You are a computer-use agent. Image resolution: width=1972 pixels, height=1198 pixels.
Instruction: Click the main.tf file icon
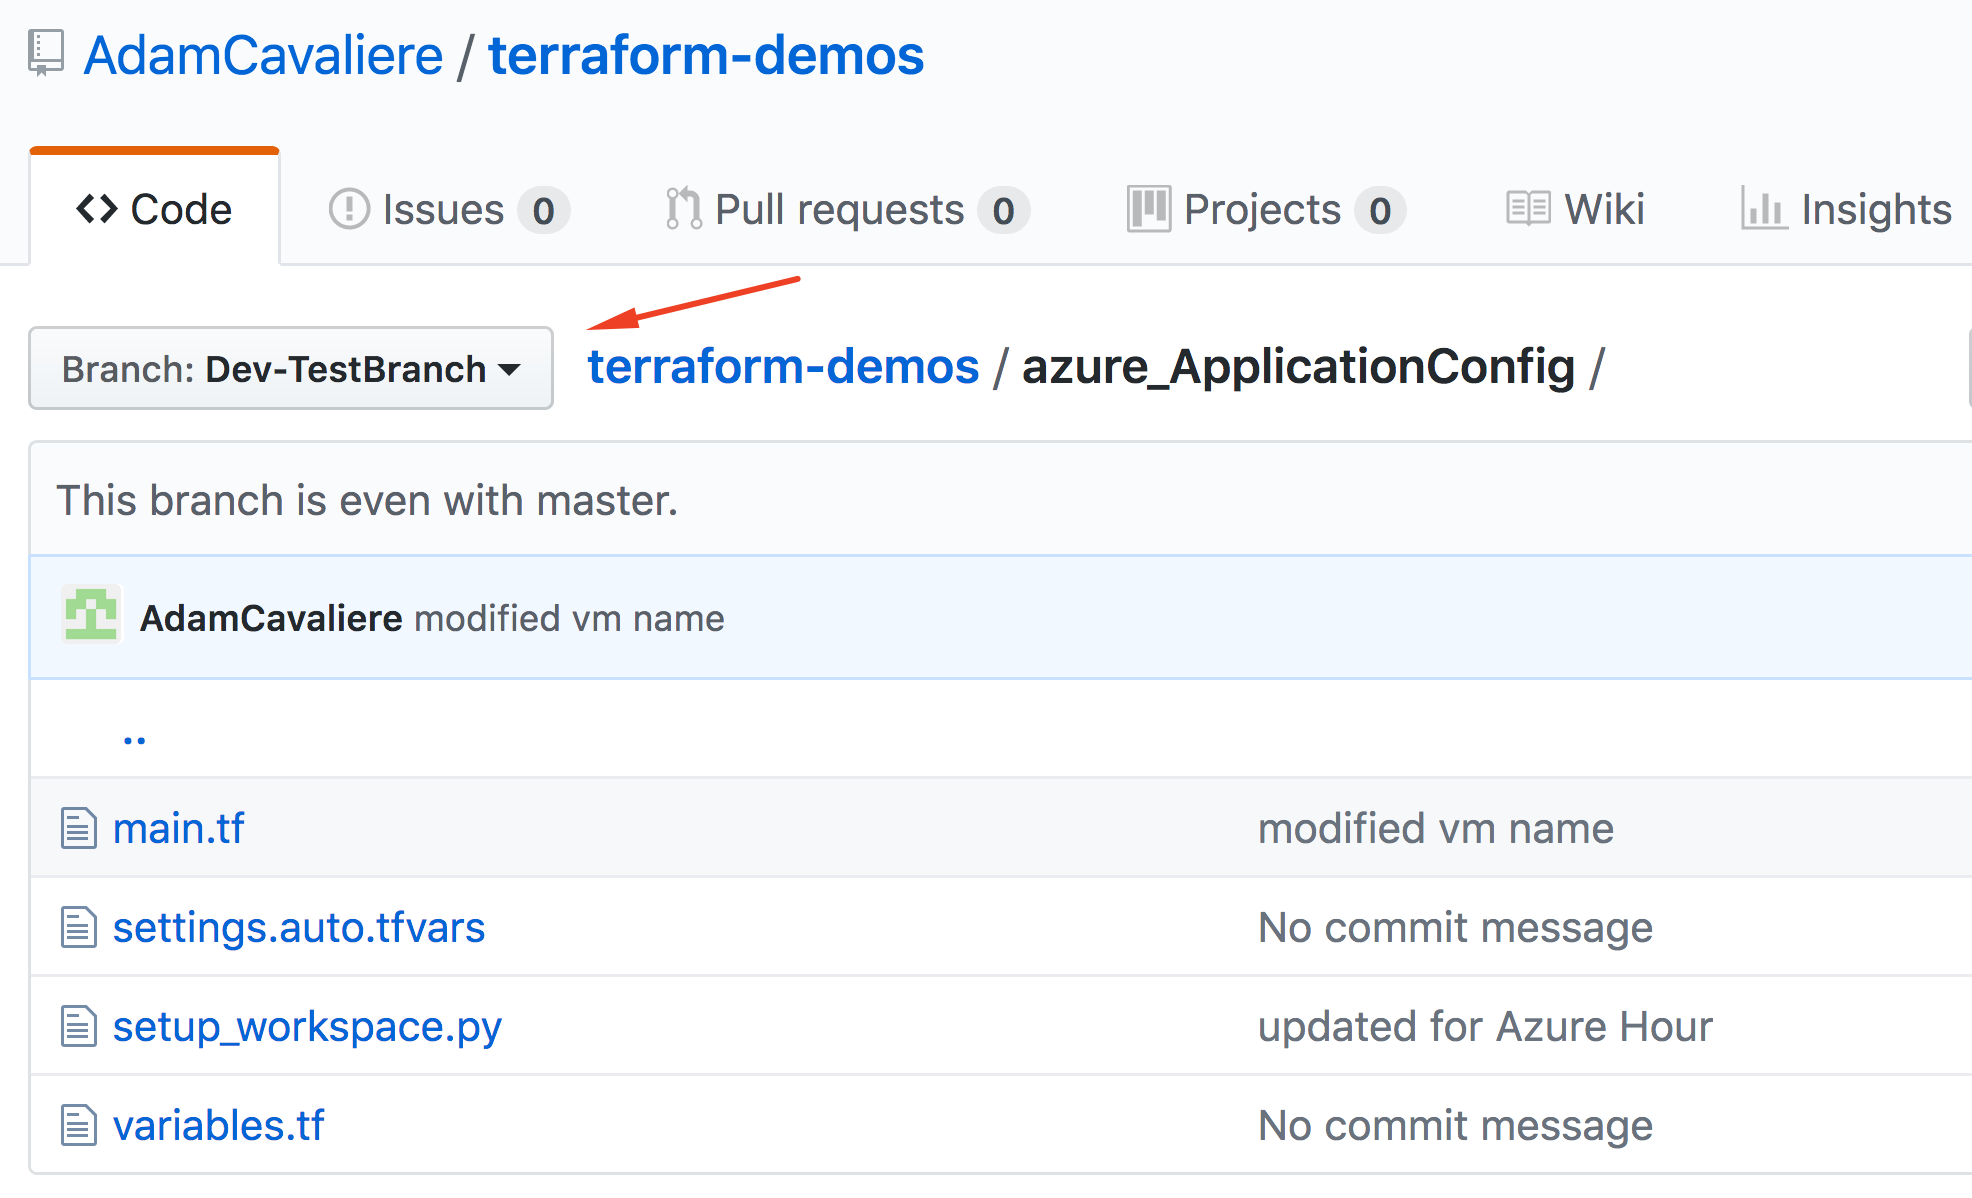click(79, 828)
